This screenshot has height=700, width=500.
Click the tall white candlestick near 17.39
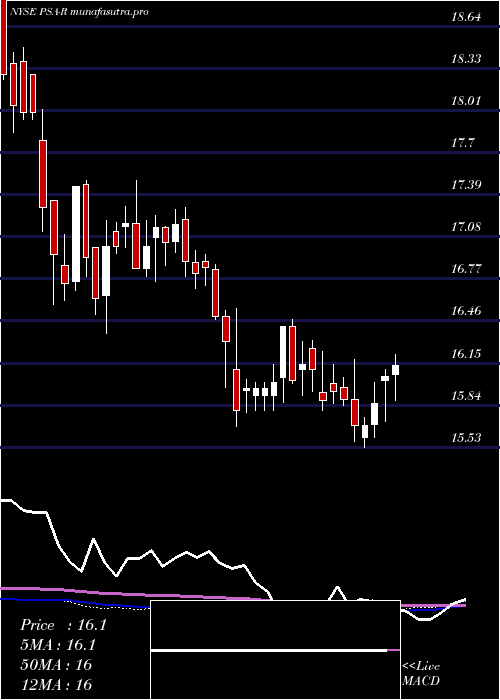76,234
